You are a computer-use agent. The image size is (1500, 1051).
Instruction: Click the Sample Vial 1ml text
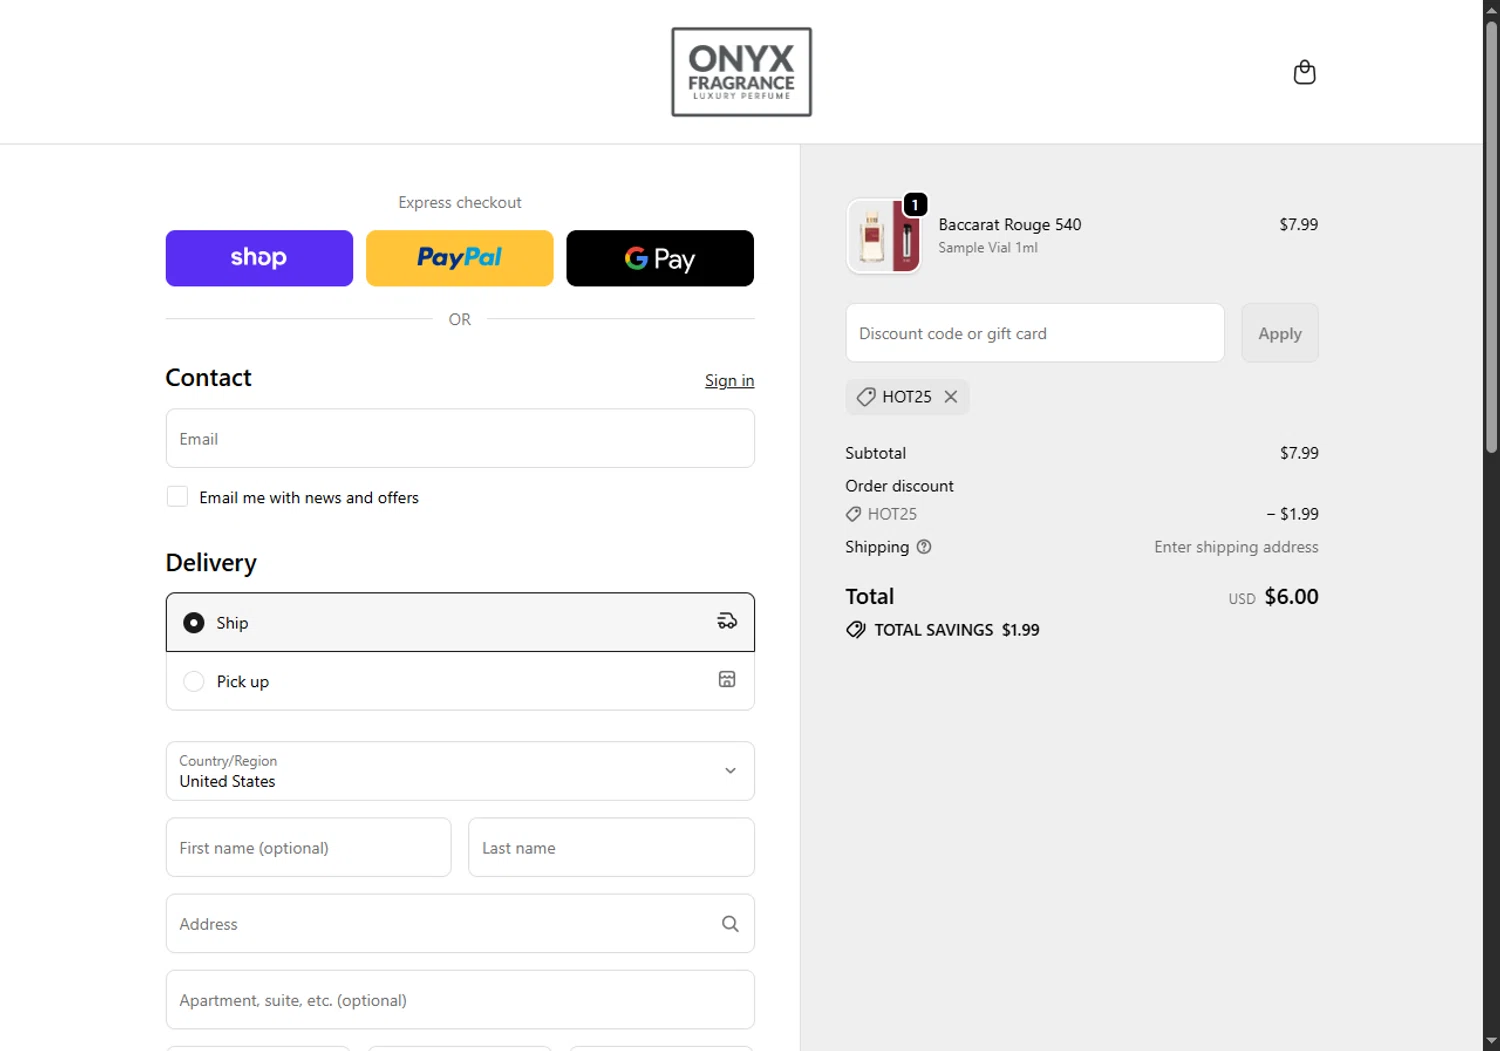click(988, 247)
